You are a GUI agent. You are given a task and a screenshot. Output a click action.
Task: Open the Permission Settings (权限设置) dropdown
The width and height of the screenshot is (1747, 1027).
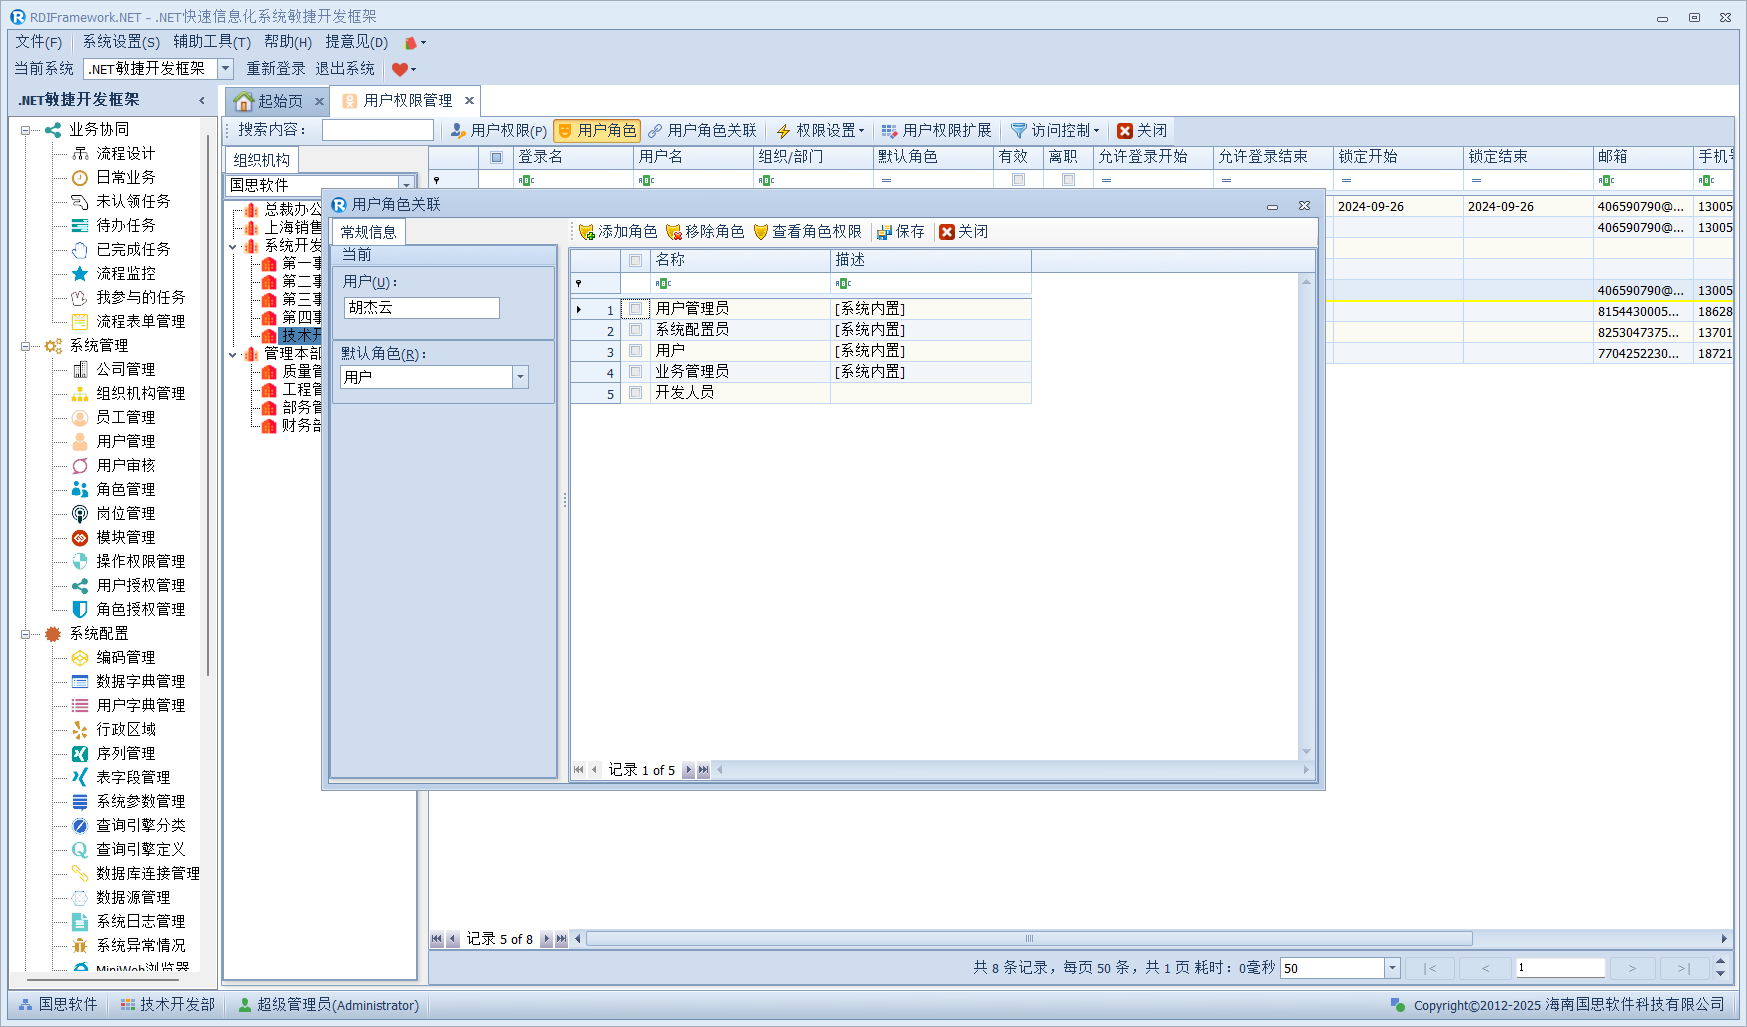(820, 131)
